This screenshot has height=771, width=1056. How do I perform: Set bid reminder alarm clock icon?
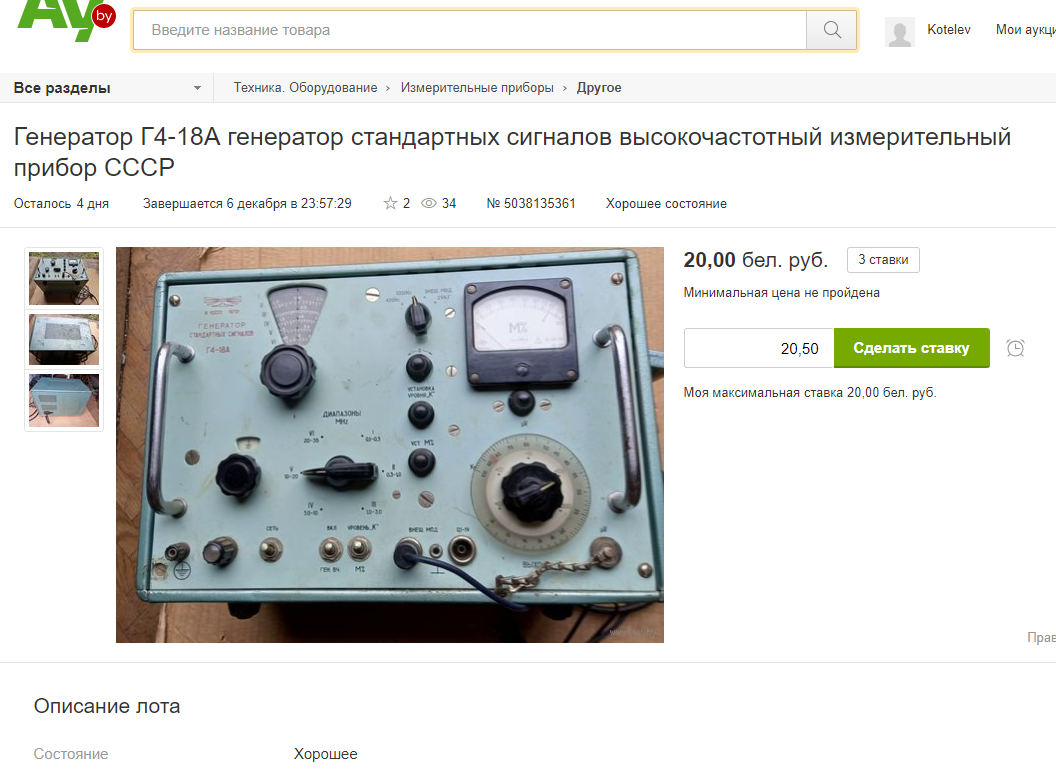click(1016, 348)
